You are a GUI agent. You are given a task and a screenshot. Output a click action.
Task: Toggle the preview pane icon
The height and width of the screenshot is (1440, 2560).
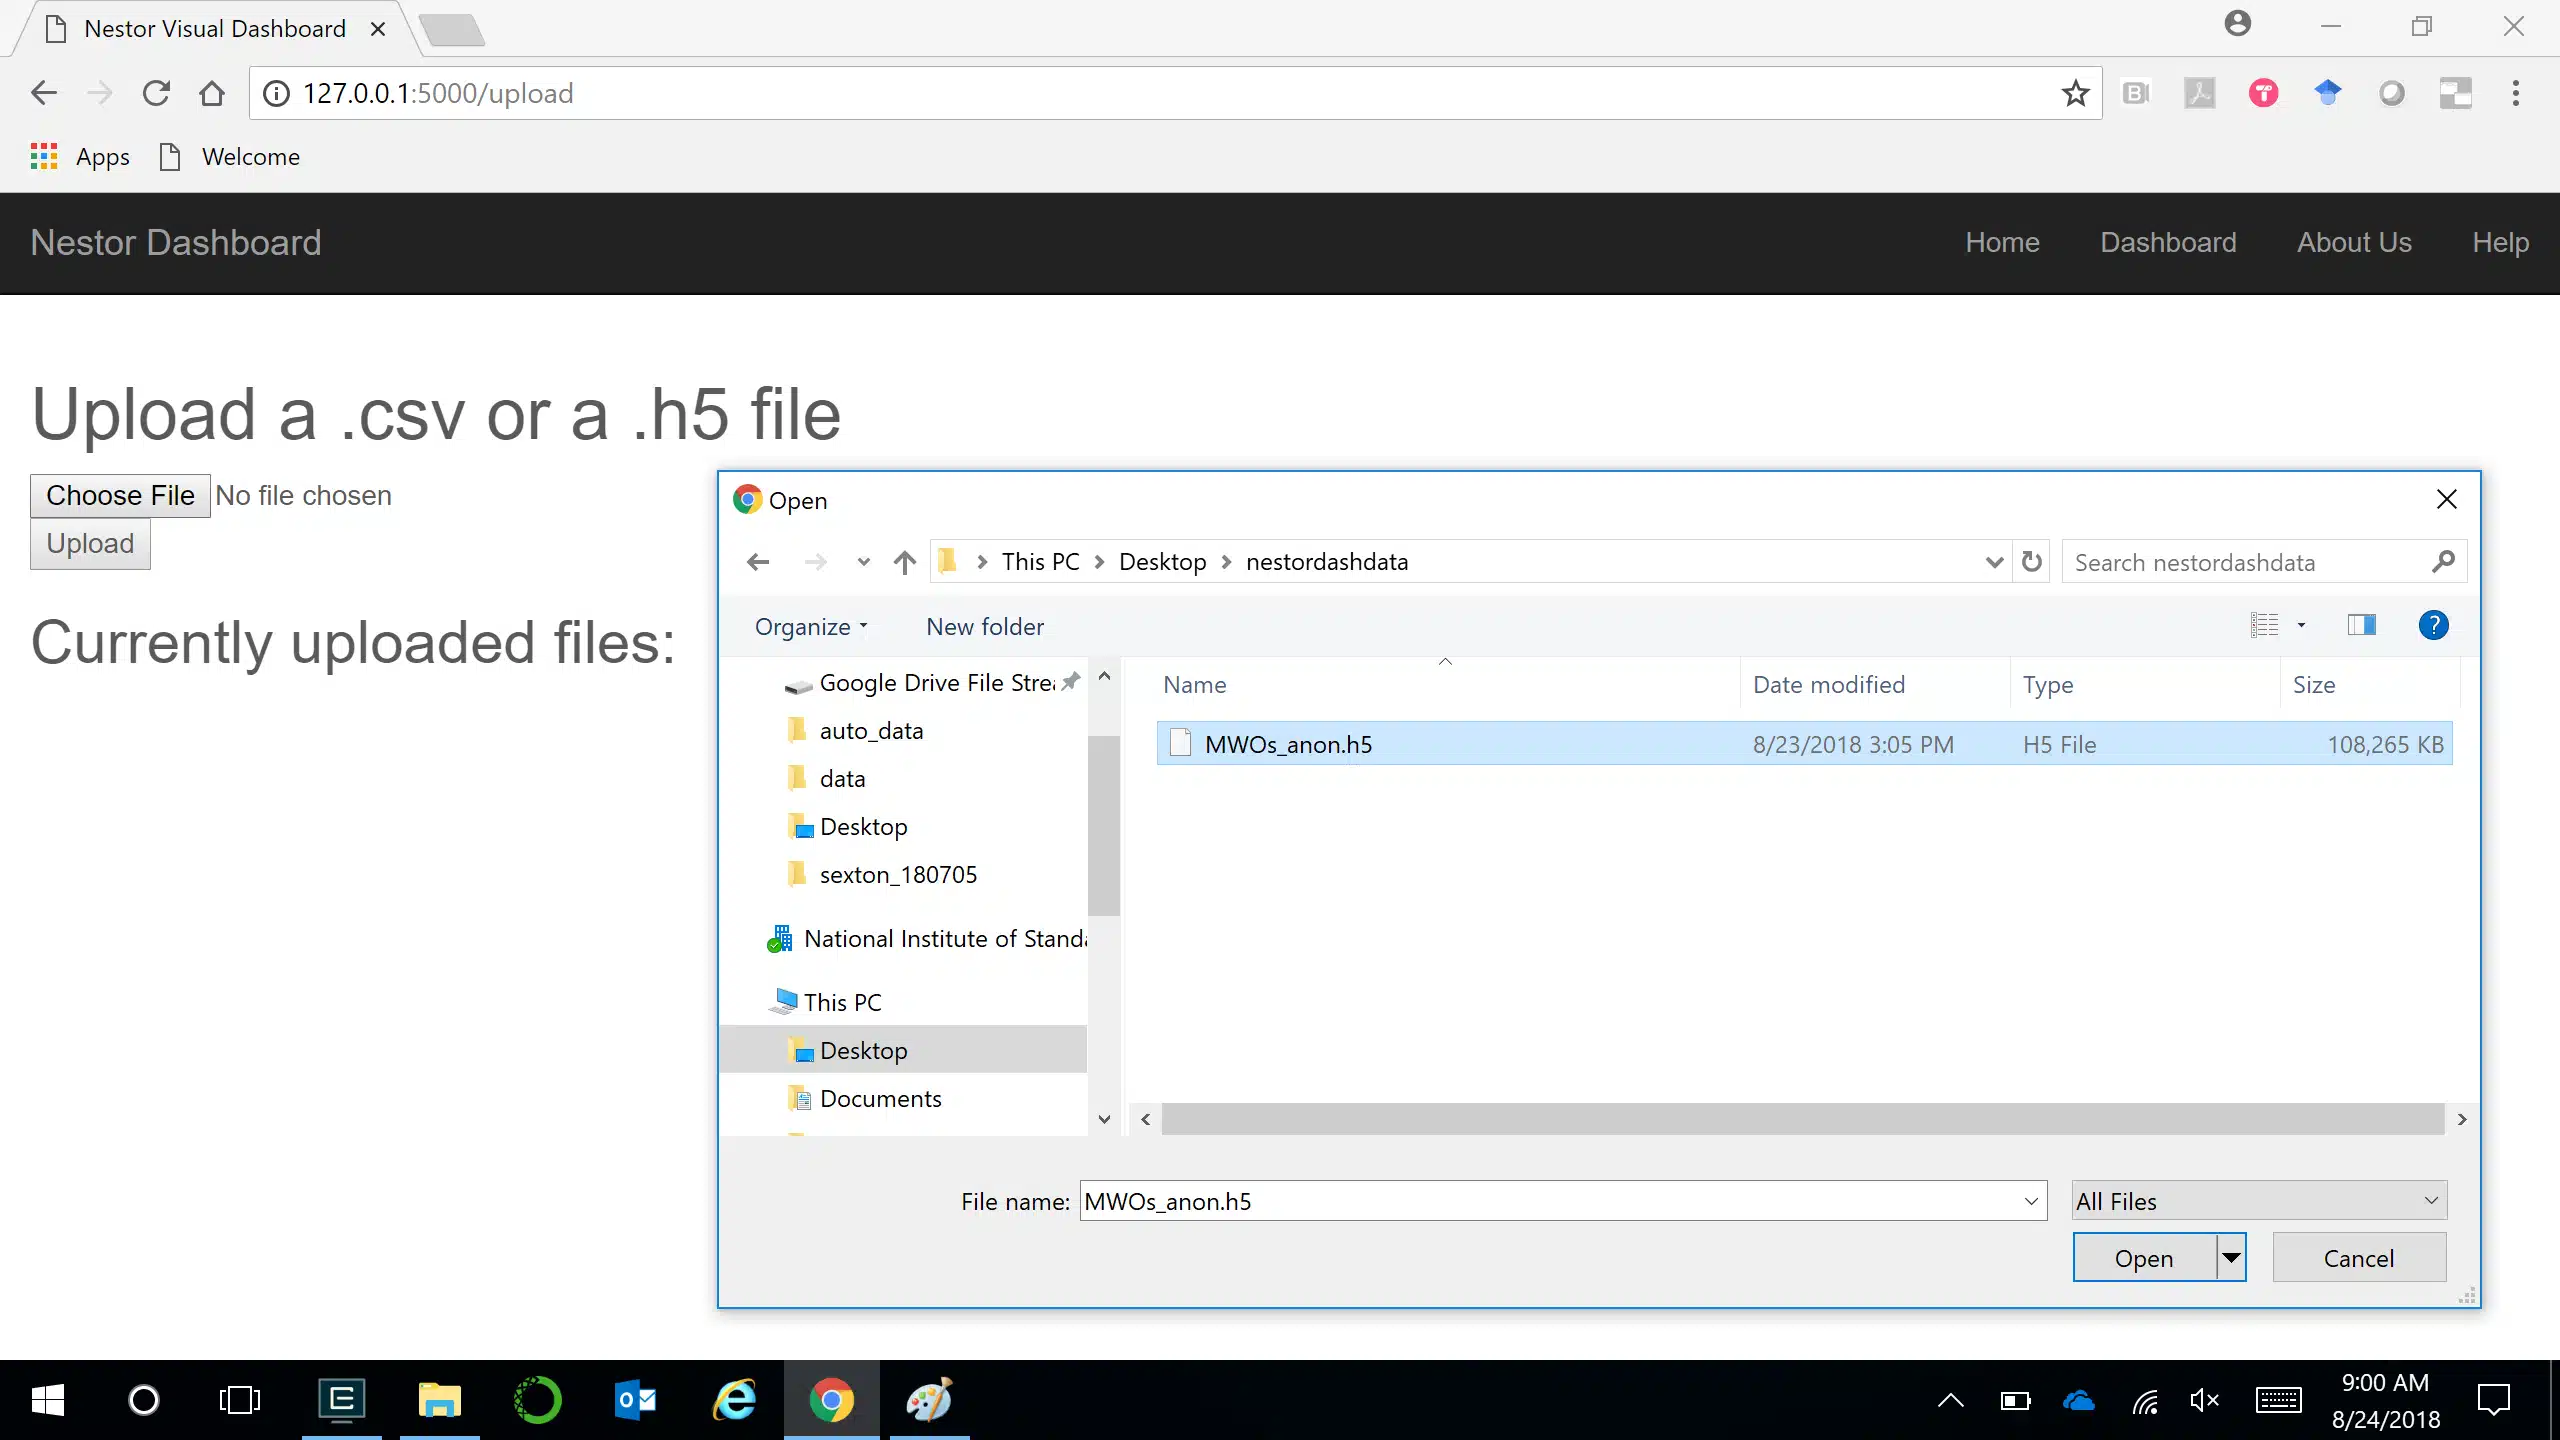pyautogui.click(x=2362, y=625)
